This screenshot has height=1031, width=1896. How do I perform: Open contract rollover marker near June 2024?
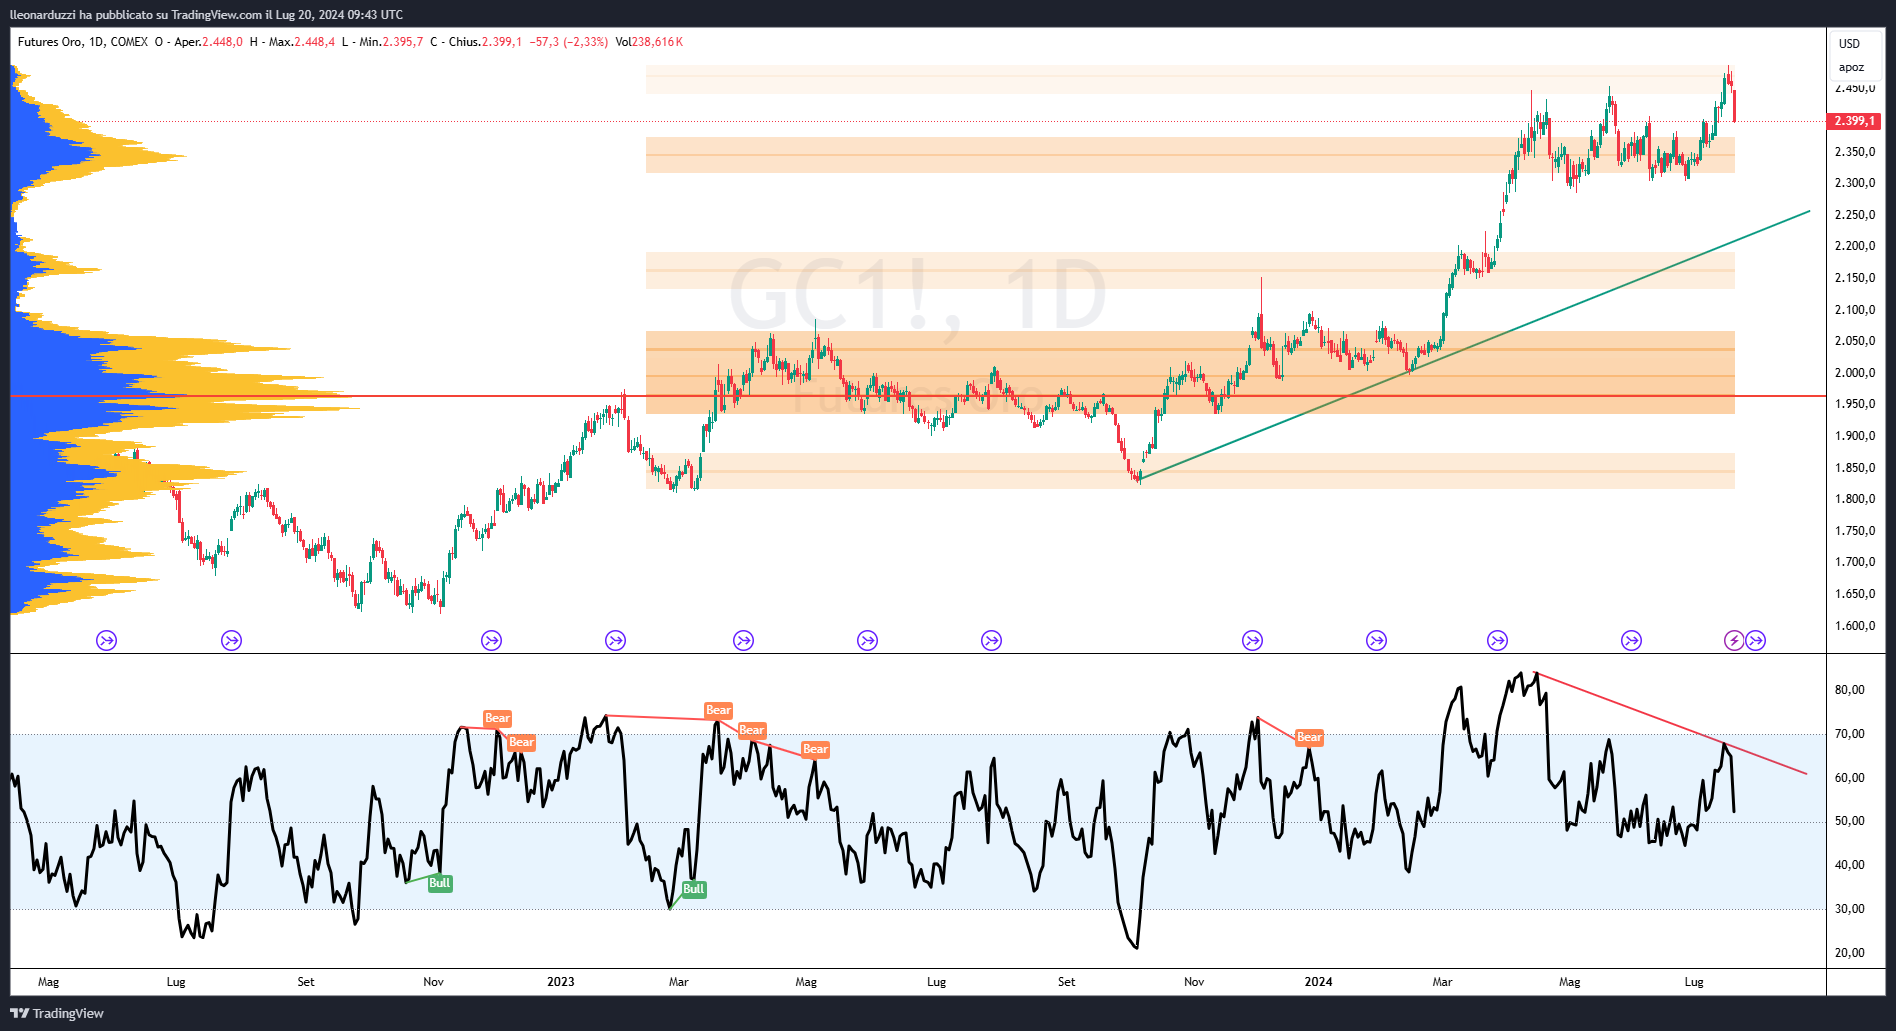click(1632, 641)
